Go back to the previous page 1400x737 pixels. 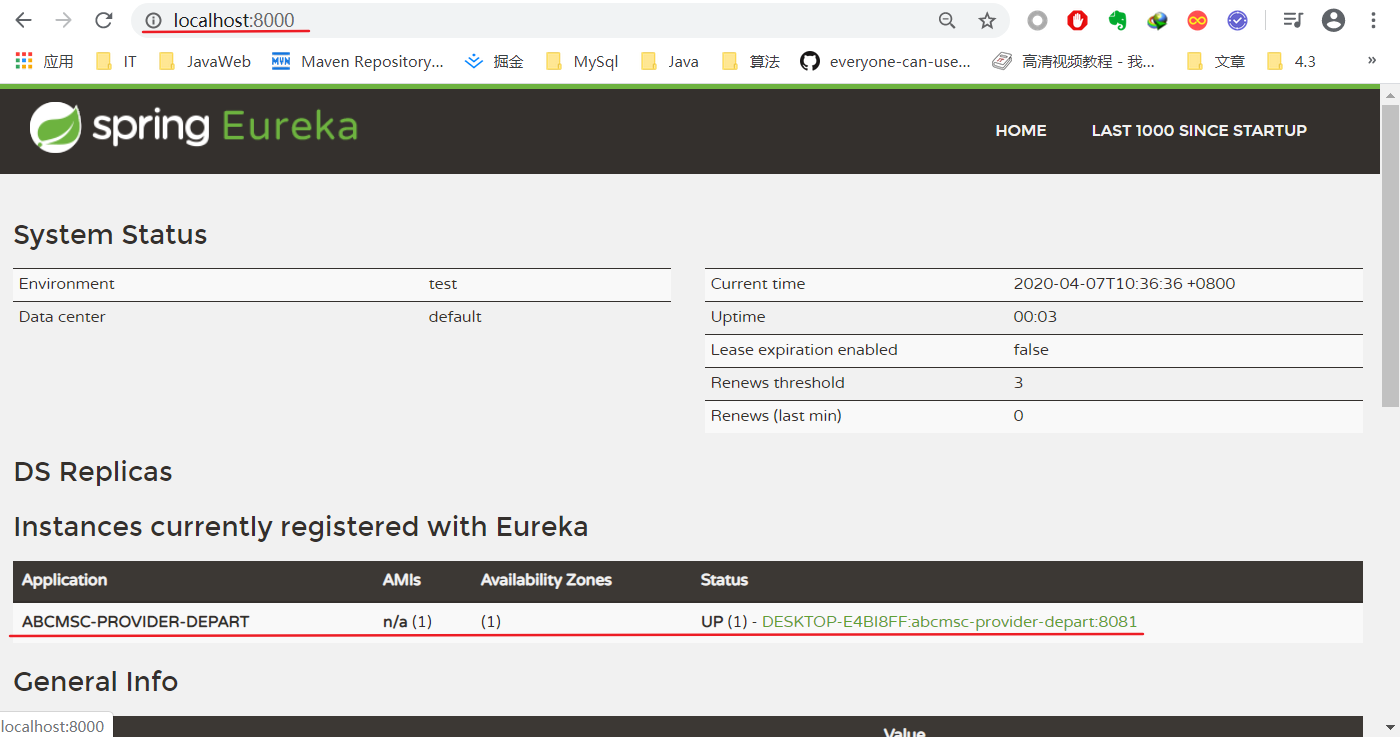point(23,20)
